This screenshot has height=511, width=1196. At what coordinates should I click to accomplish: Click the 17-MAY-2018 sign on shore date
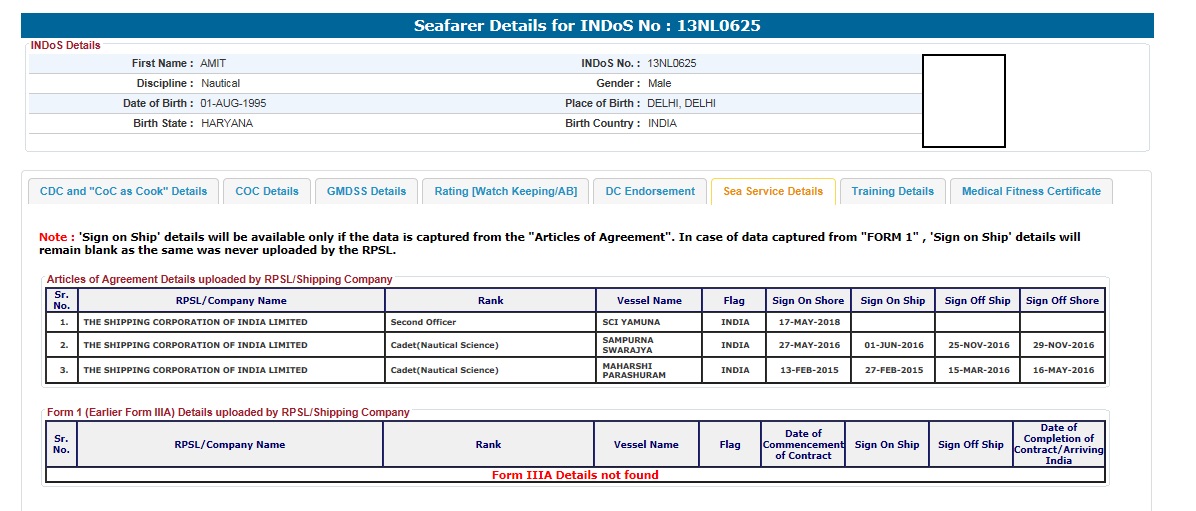coord(808,322)
